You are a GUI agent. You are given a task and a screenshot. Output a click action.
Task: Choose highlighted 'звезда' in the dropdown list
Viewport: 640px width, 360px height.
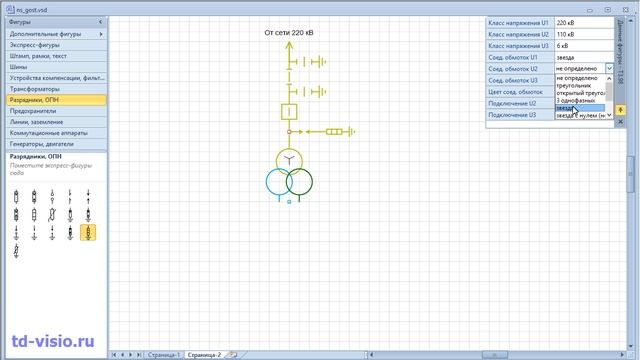[x=580, y=108]
